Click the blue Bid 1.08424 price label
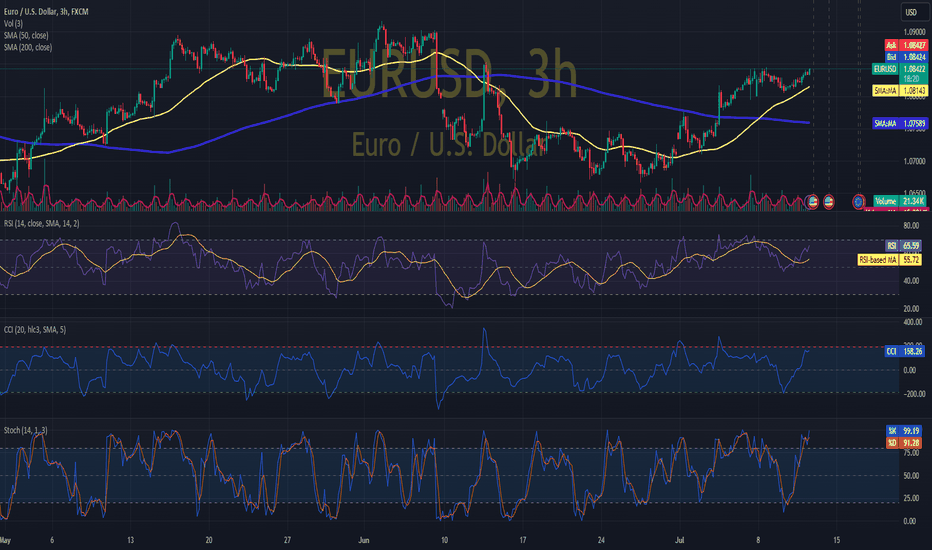Screen dimensions: 932x550 coord(906,57)
